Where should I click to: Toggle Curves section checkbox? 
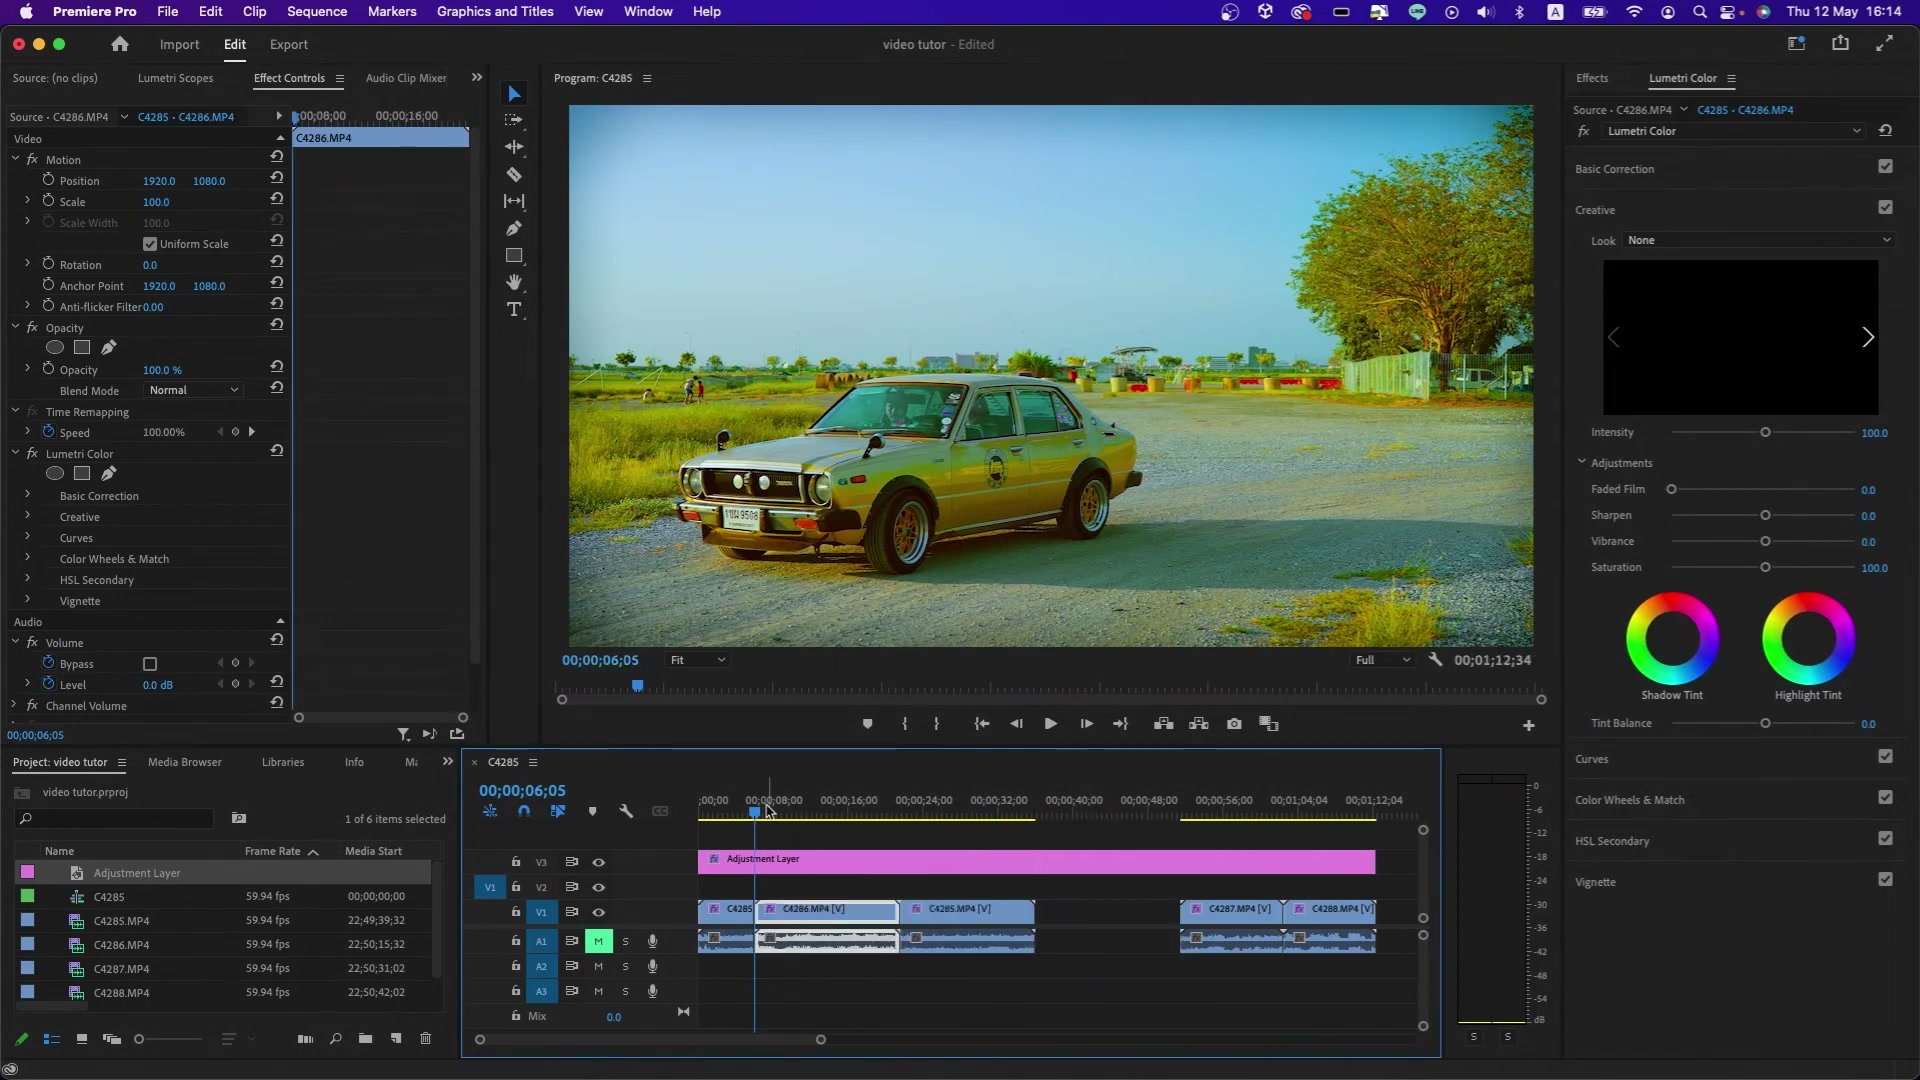(1885, 757)
